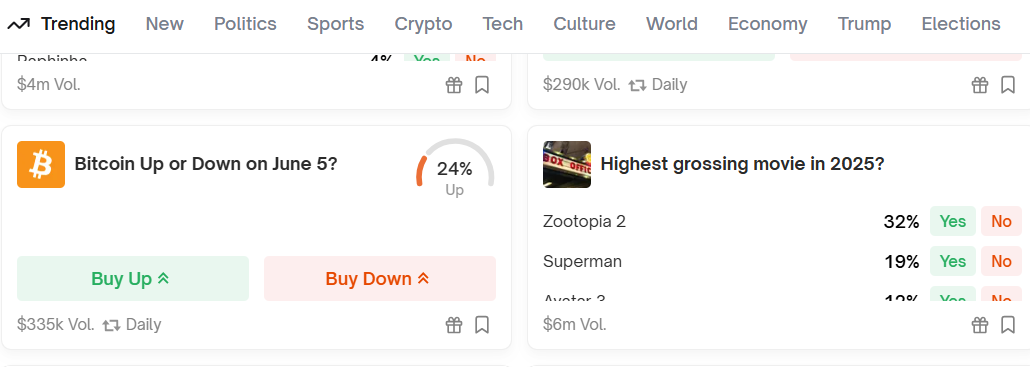
Task: Switch to the Politics tab
Action: (x=245, y=24)
